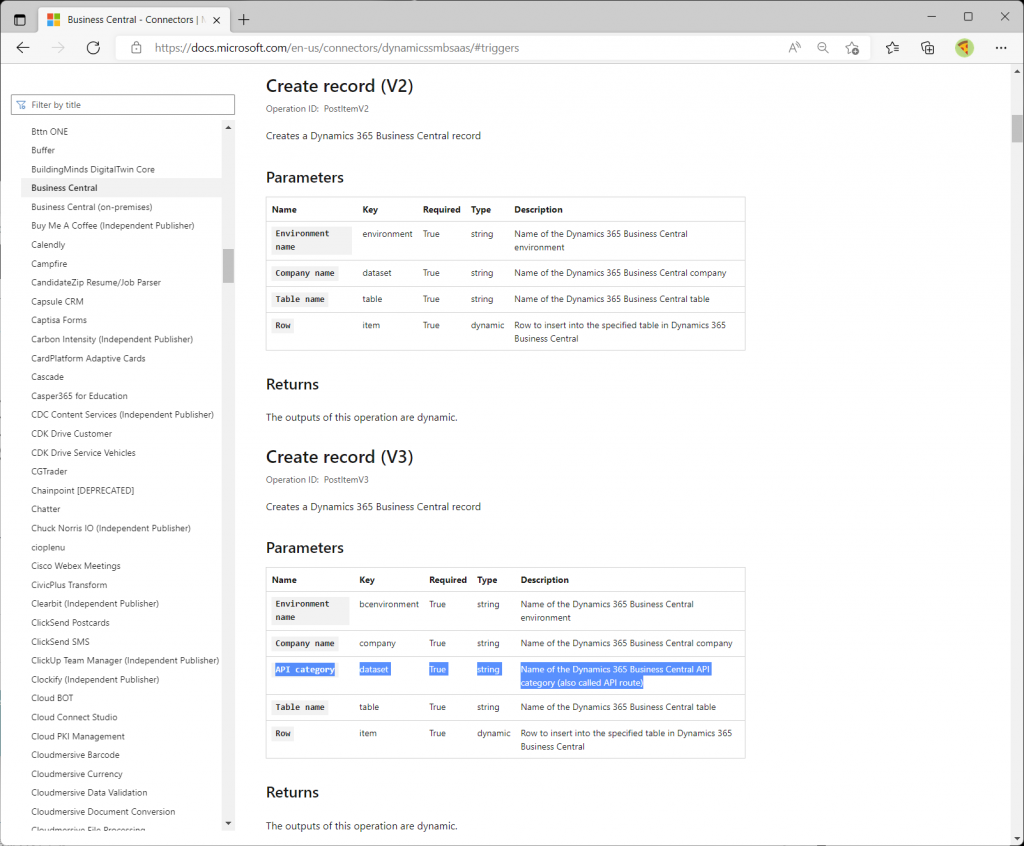Viewport: 1024px width, 846px height.
Task: Open the cioplenu connector link
Action: point(48,547)
